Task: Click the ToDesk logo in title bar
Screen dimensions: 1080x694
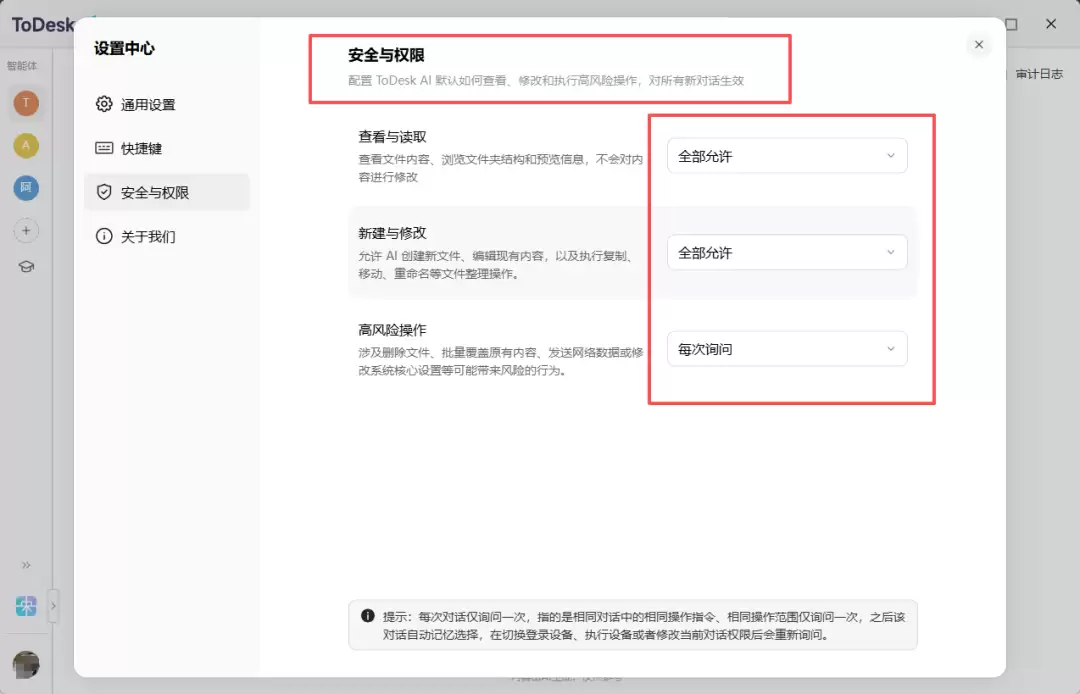Action: click(43, 25)
